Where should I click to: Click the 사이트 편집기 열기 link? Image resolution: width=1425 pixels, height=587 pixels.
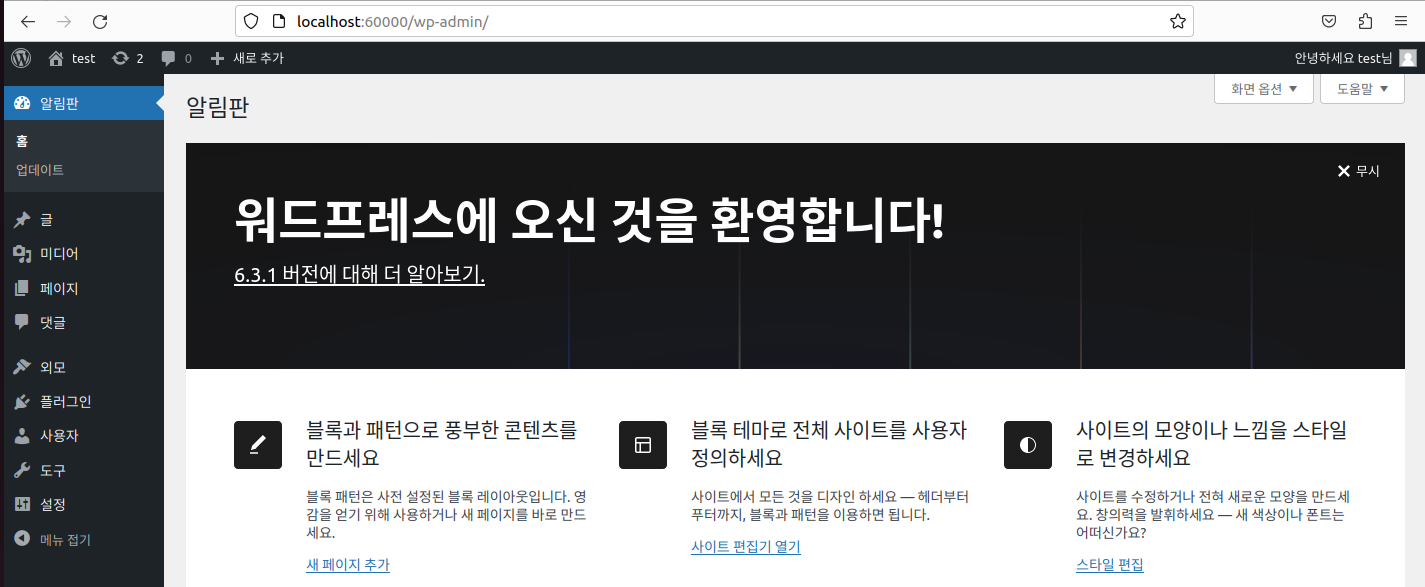pos(746,547)
